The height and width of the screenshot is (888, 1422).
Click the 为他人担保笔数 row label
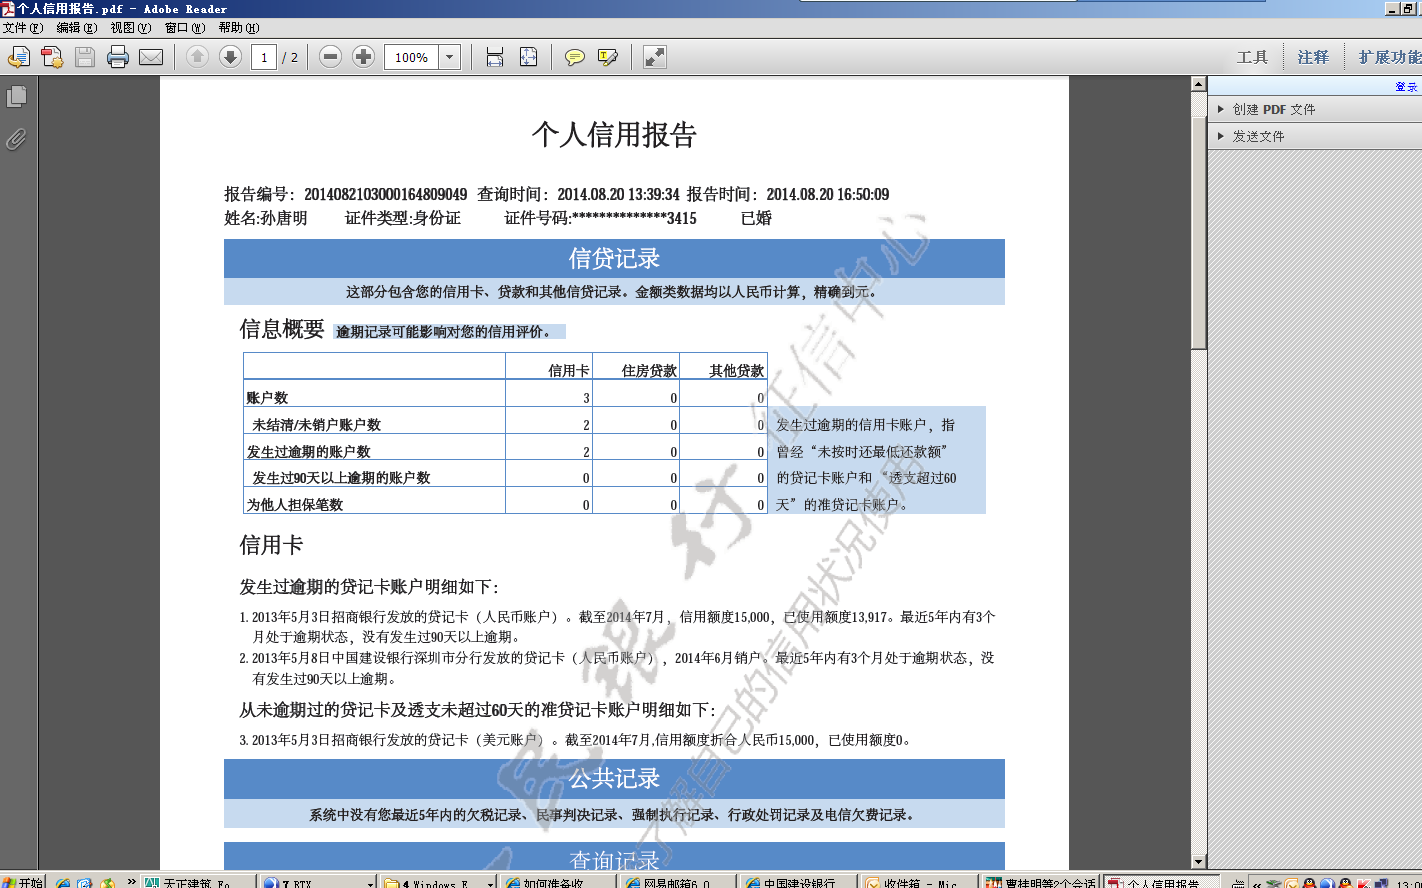295,505
